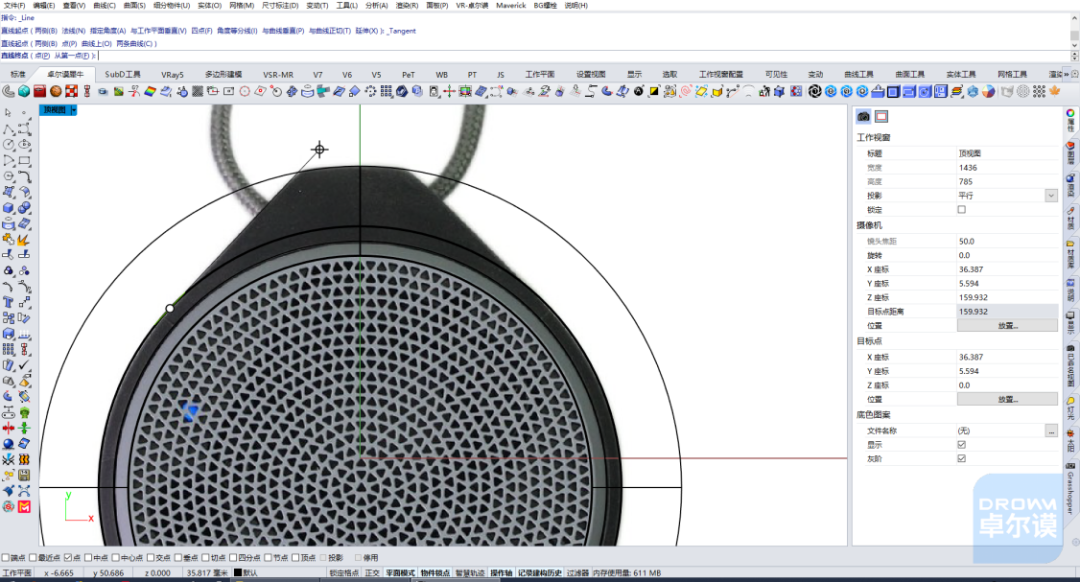Select the rectangle tool in left sidebar
Viewport: 1080px width, 582px height.
coord(24,160)
